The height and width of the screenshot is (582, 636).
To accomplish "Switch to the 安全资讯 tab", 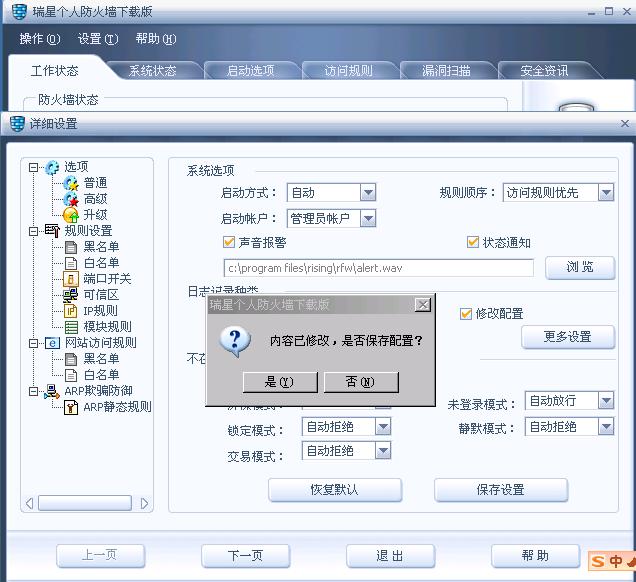I will click(x=544, y=71).
